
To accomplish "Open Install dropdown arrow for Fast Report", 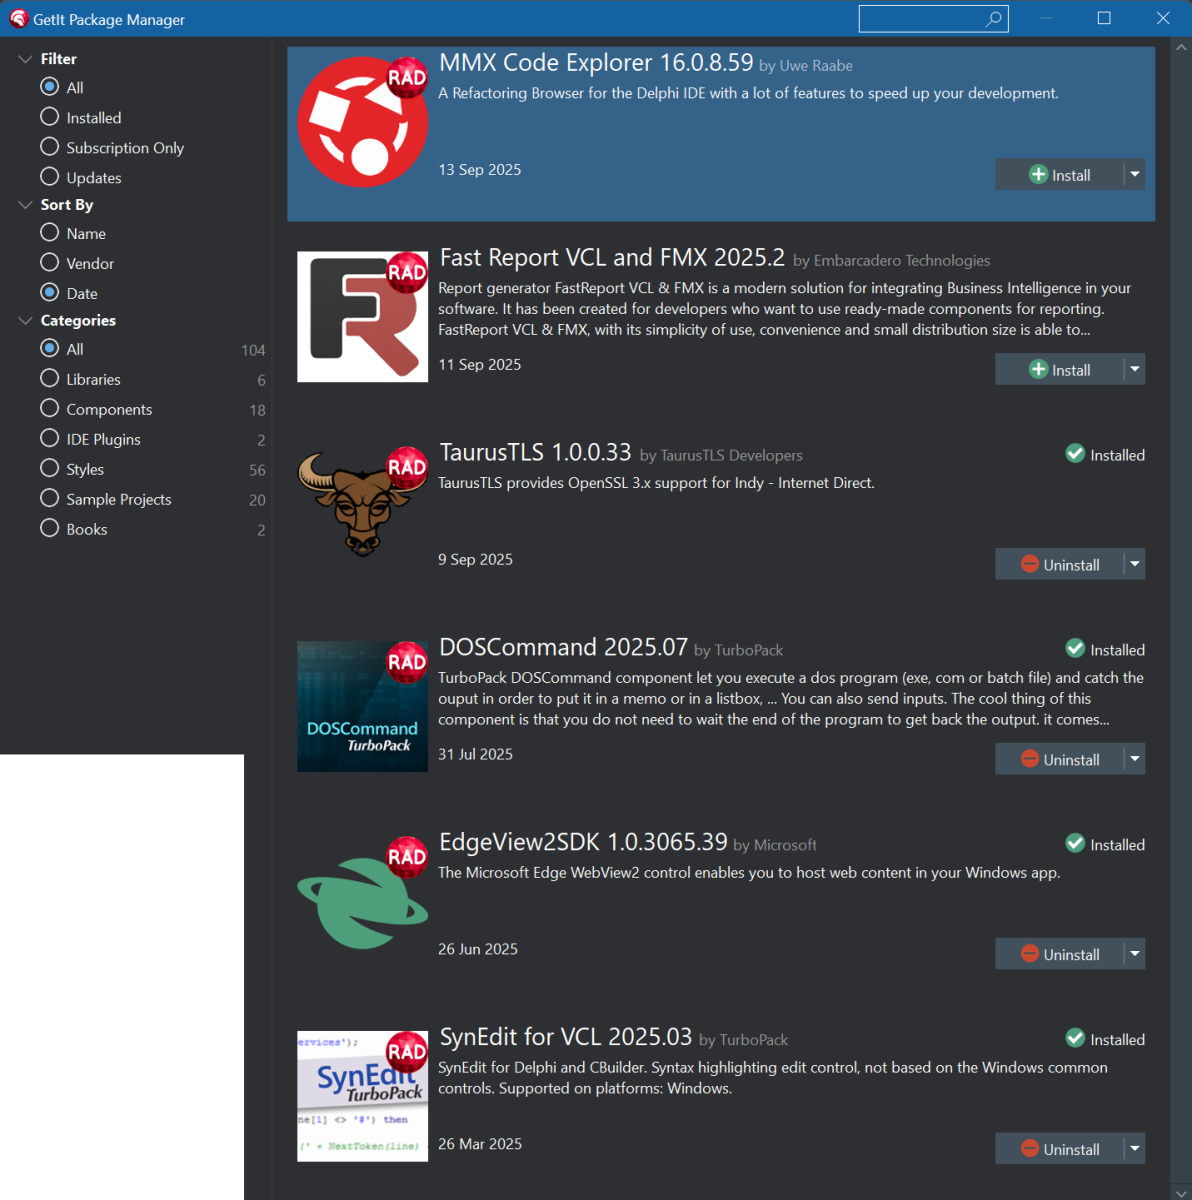I will click(x=1134, y=369).
